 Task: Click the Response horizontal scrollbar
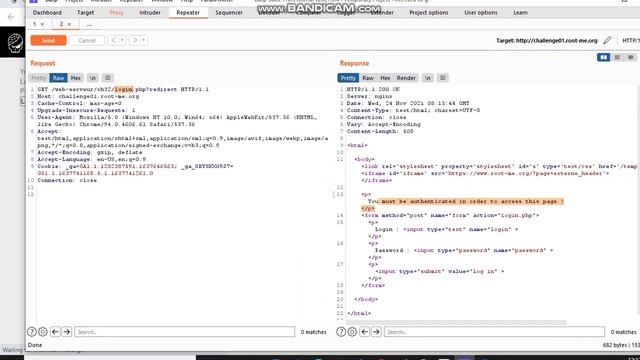(x=456, y=322)
